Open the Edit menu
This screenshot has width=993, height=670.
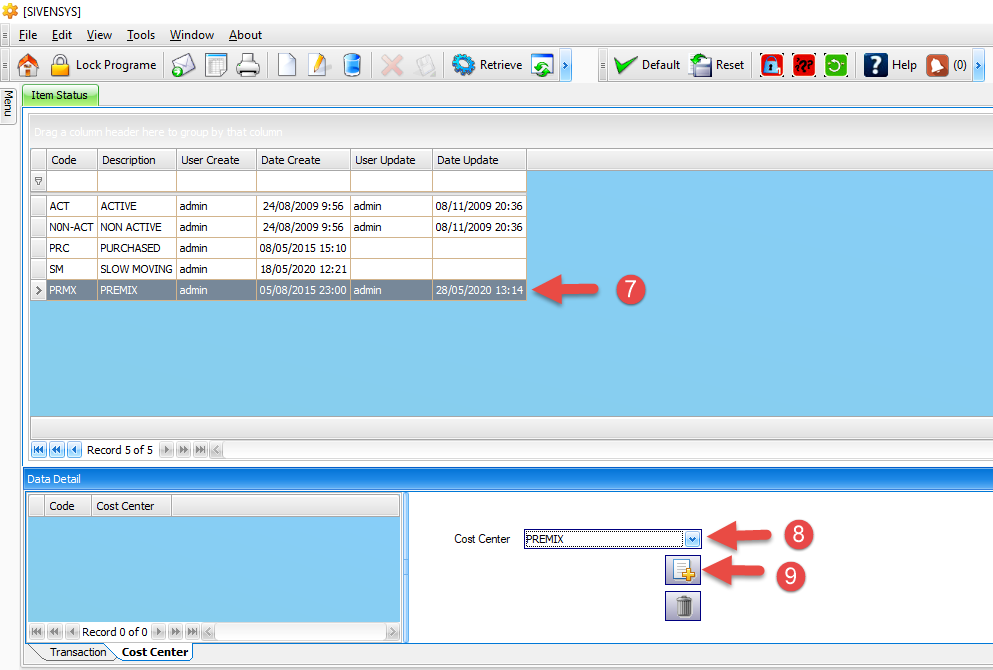pyautogui.click(x=61, y=35)
